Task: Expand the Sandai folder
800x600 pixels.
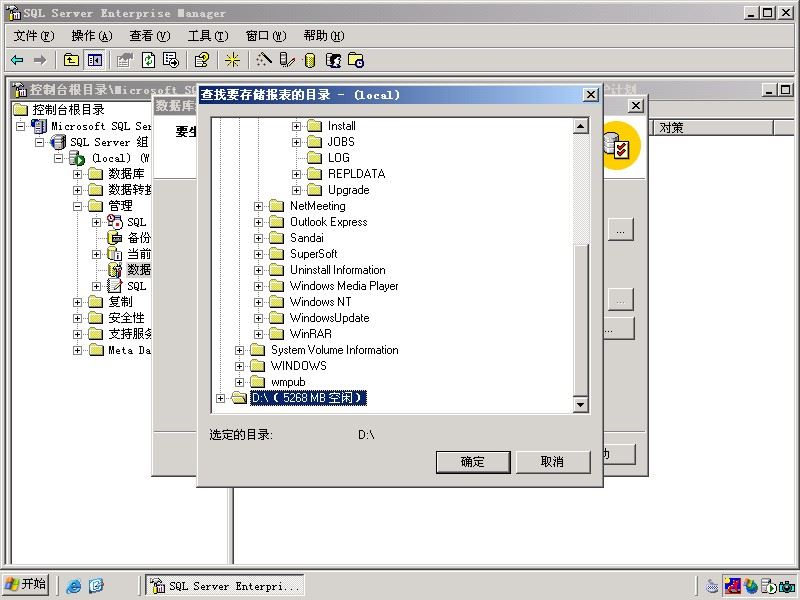Action: tap(258, 238)
